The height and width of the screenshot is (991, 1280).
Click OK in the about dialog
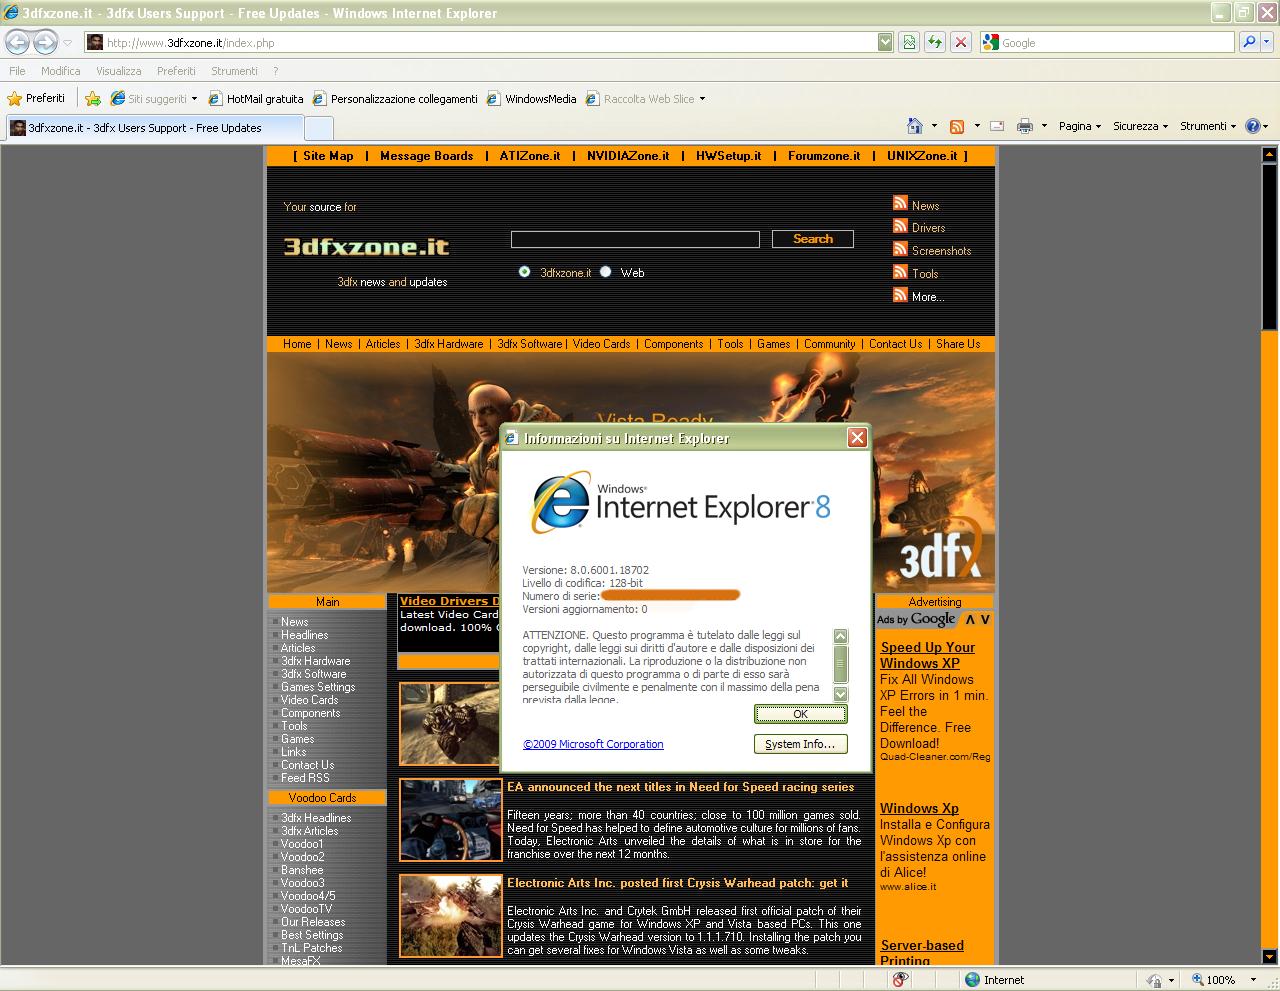coord(800,714)
